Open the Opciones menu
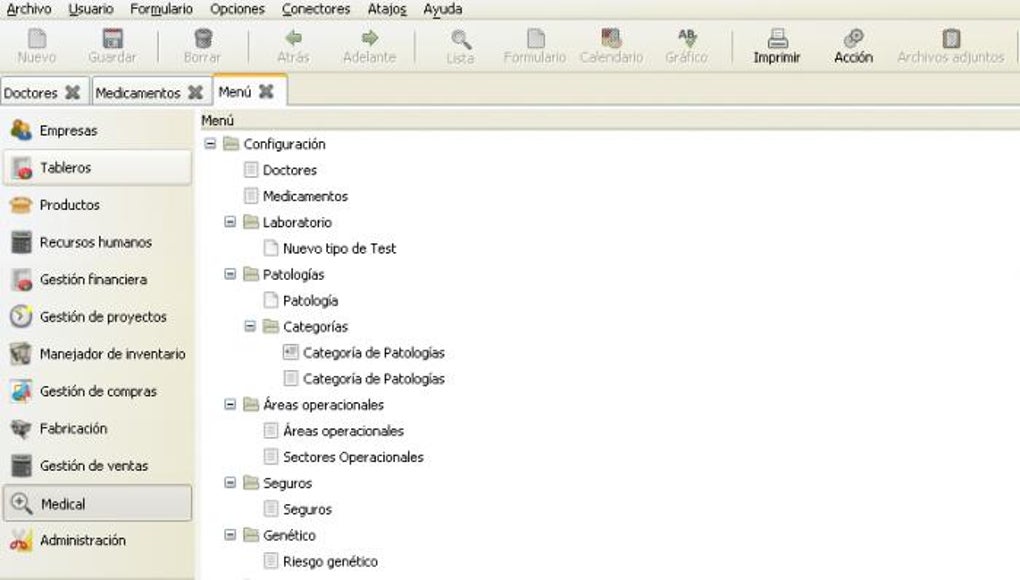The image size is (1020, 580). pos(237,9)
